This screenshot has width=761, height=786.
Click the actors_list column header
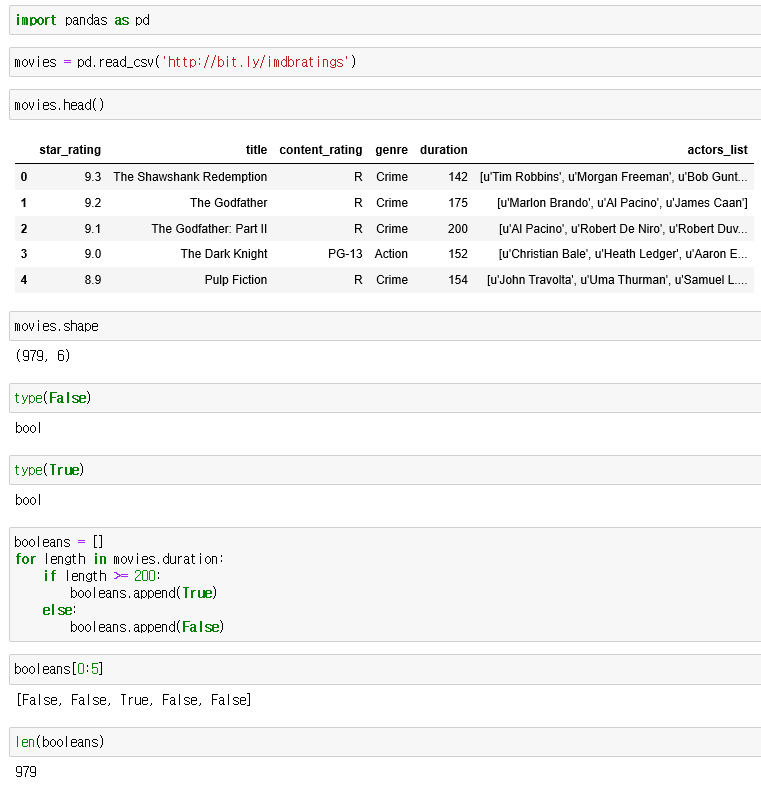pos(717,150)
